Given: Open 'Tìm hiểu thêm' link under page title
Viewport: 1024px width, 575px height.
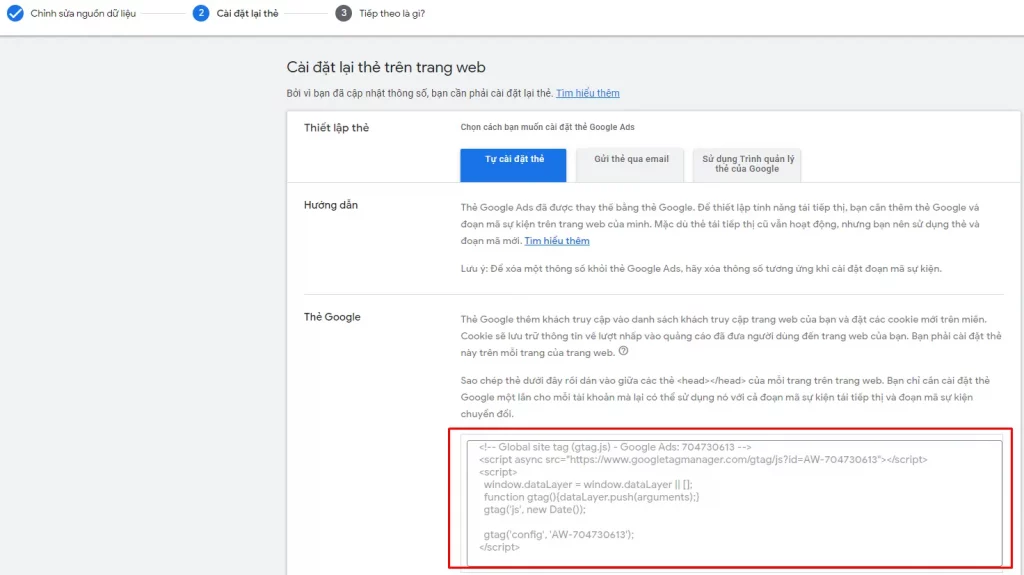Looking at the screenshot, I should pos(588,93).
